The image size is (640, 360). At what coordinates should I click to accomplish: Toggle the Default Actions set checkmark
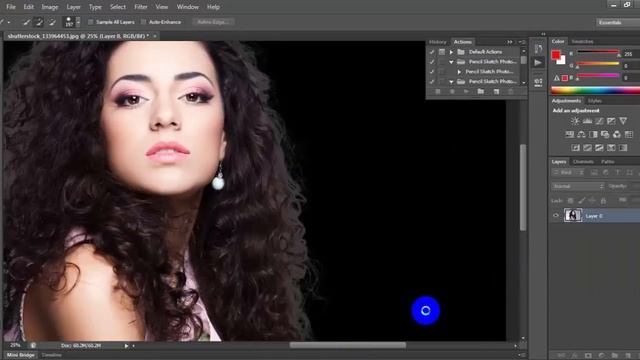[432, 52]
